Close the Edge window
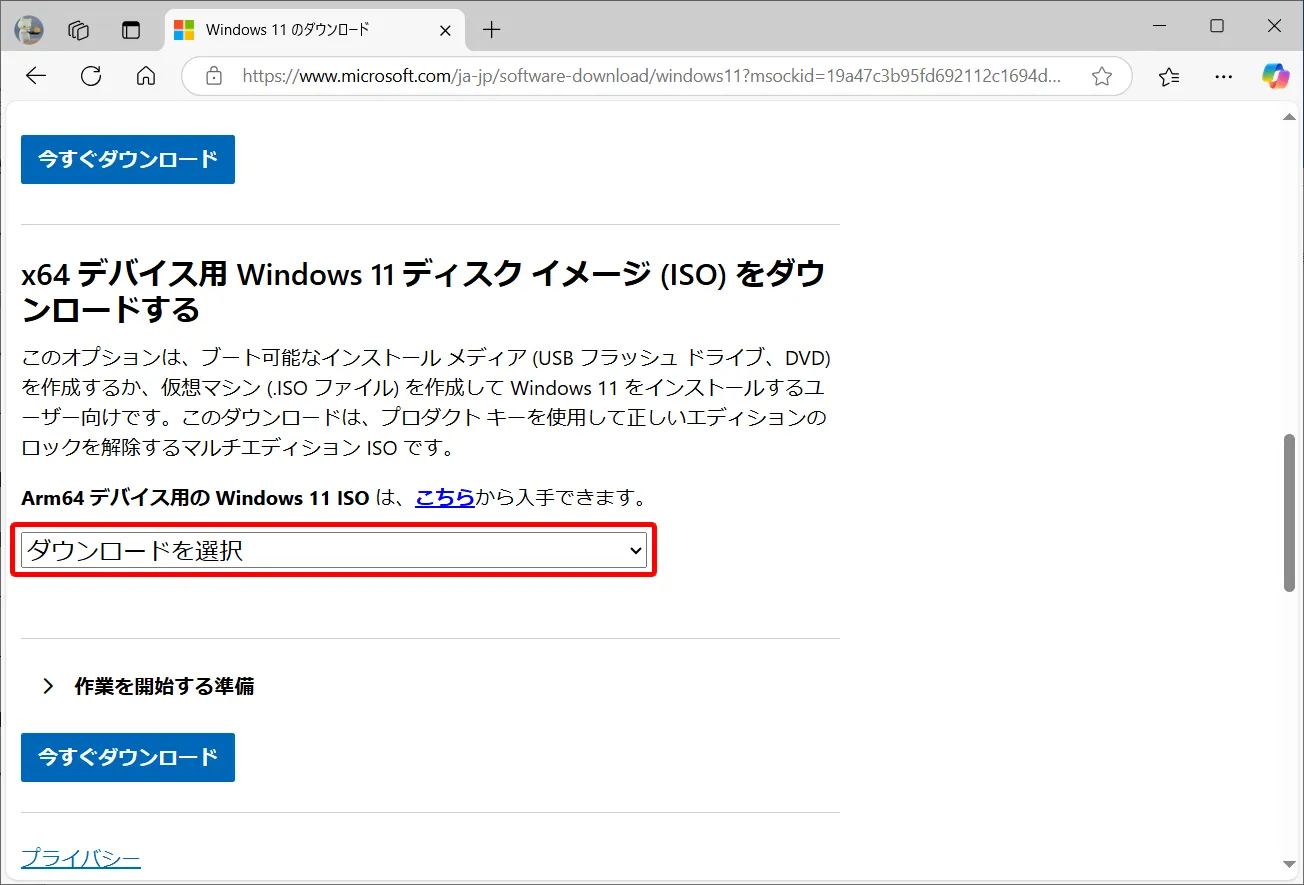1304x885 pixels. click(1275, 27)
